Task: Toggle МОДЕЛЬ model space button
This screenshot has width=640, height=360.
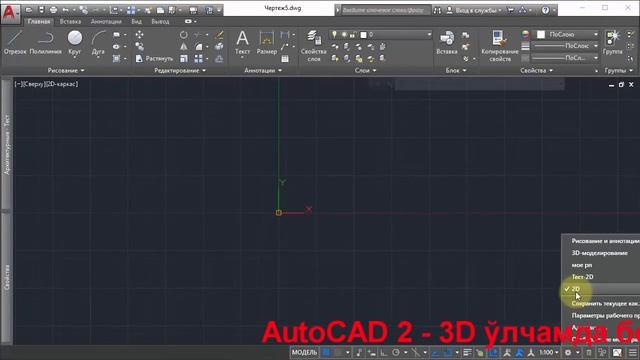Action: tap(304, 352)
